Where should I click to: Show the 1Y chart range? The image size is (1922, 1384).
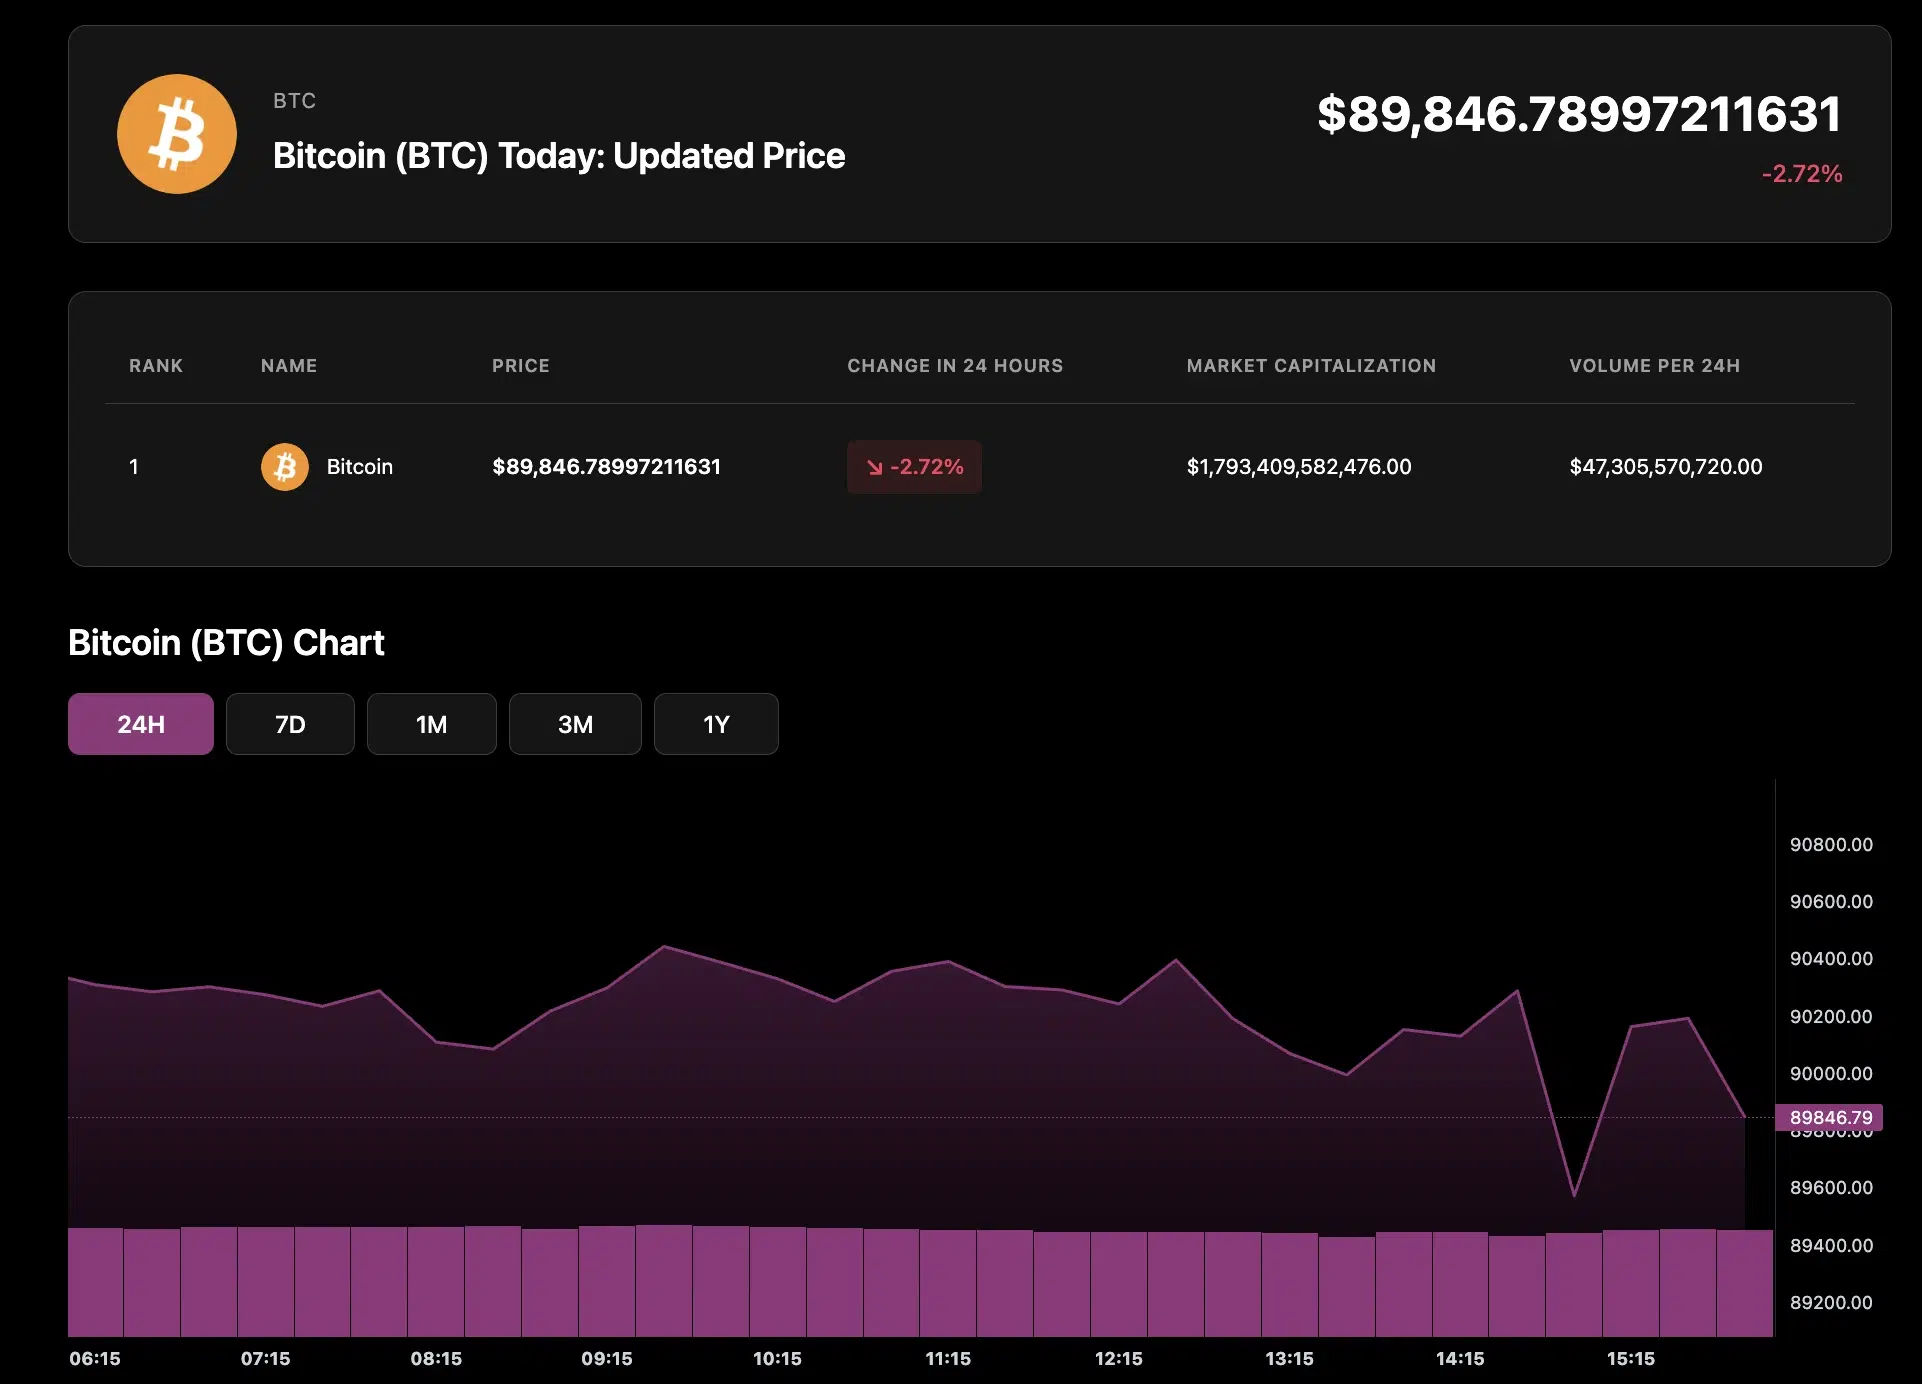coord(716,724)
